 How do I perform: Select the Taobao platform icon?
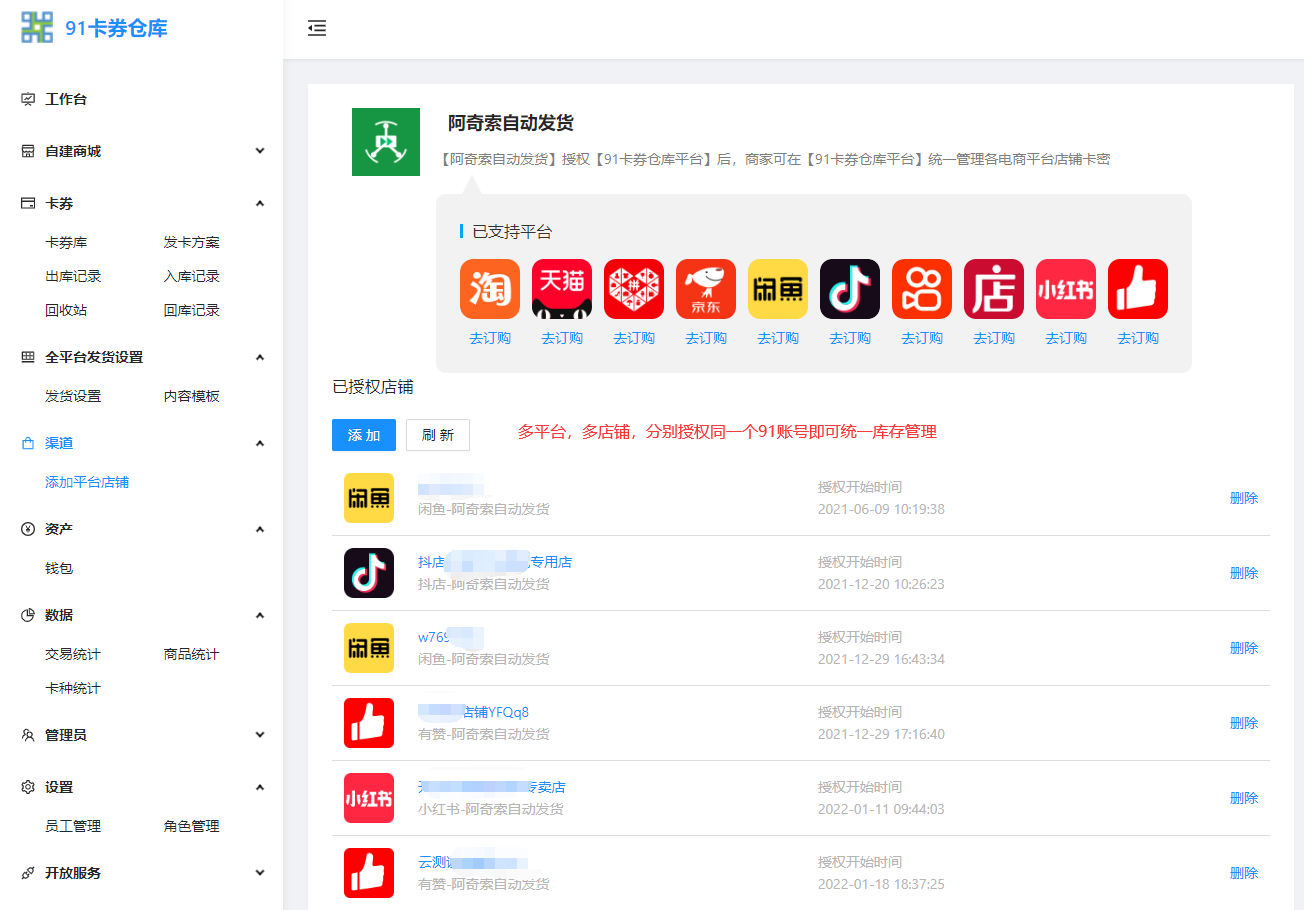(489, 288)
